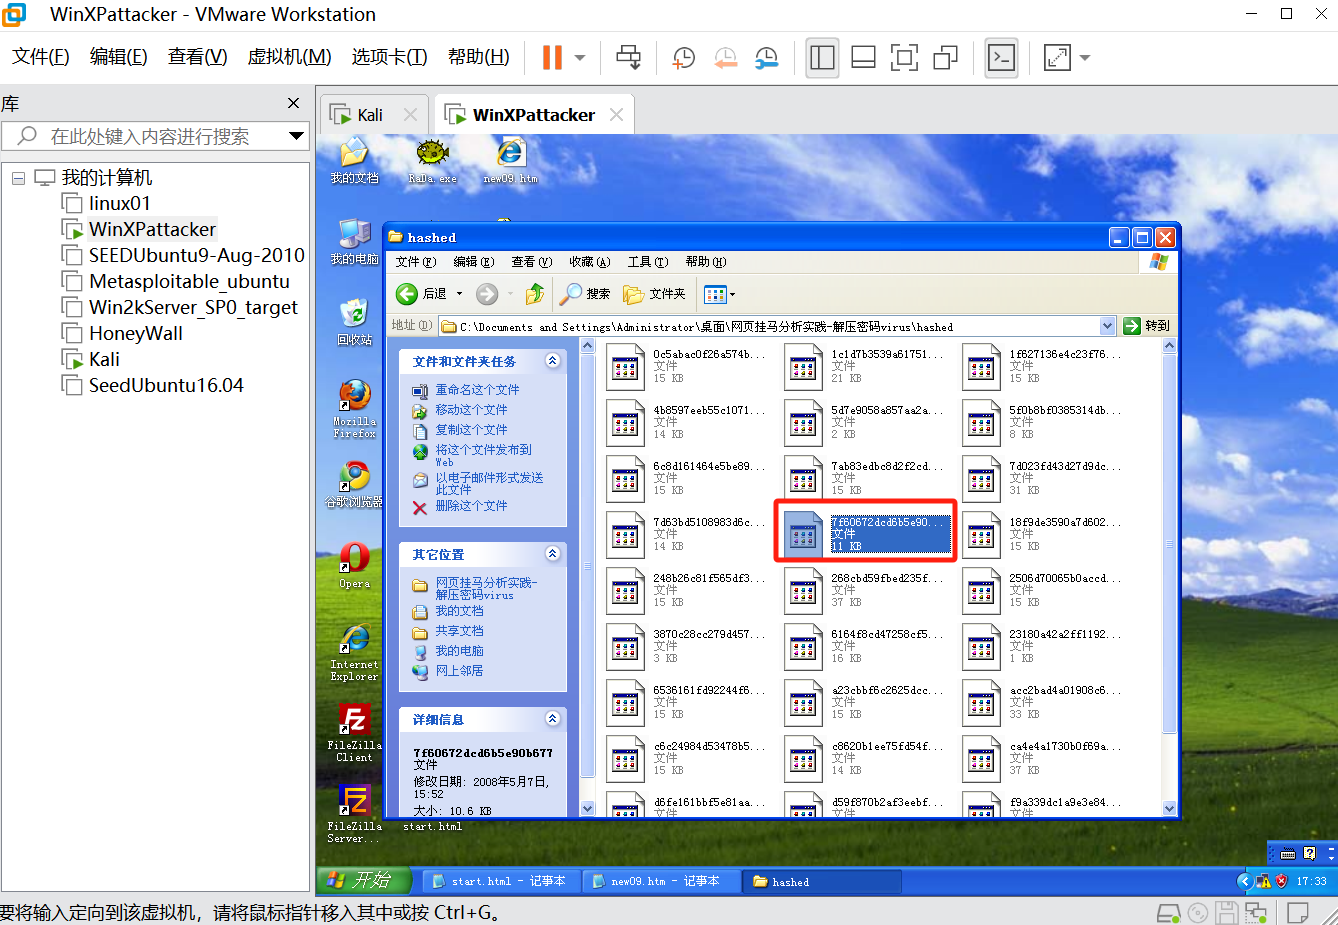Open Explorer 查看(V) menu
The height and width of the screenshot is (925, 1338).
[x=531, y=262]
